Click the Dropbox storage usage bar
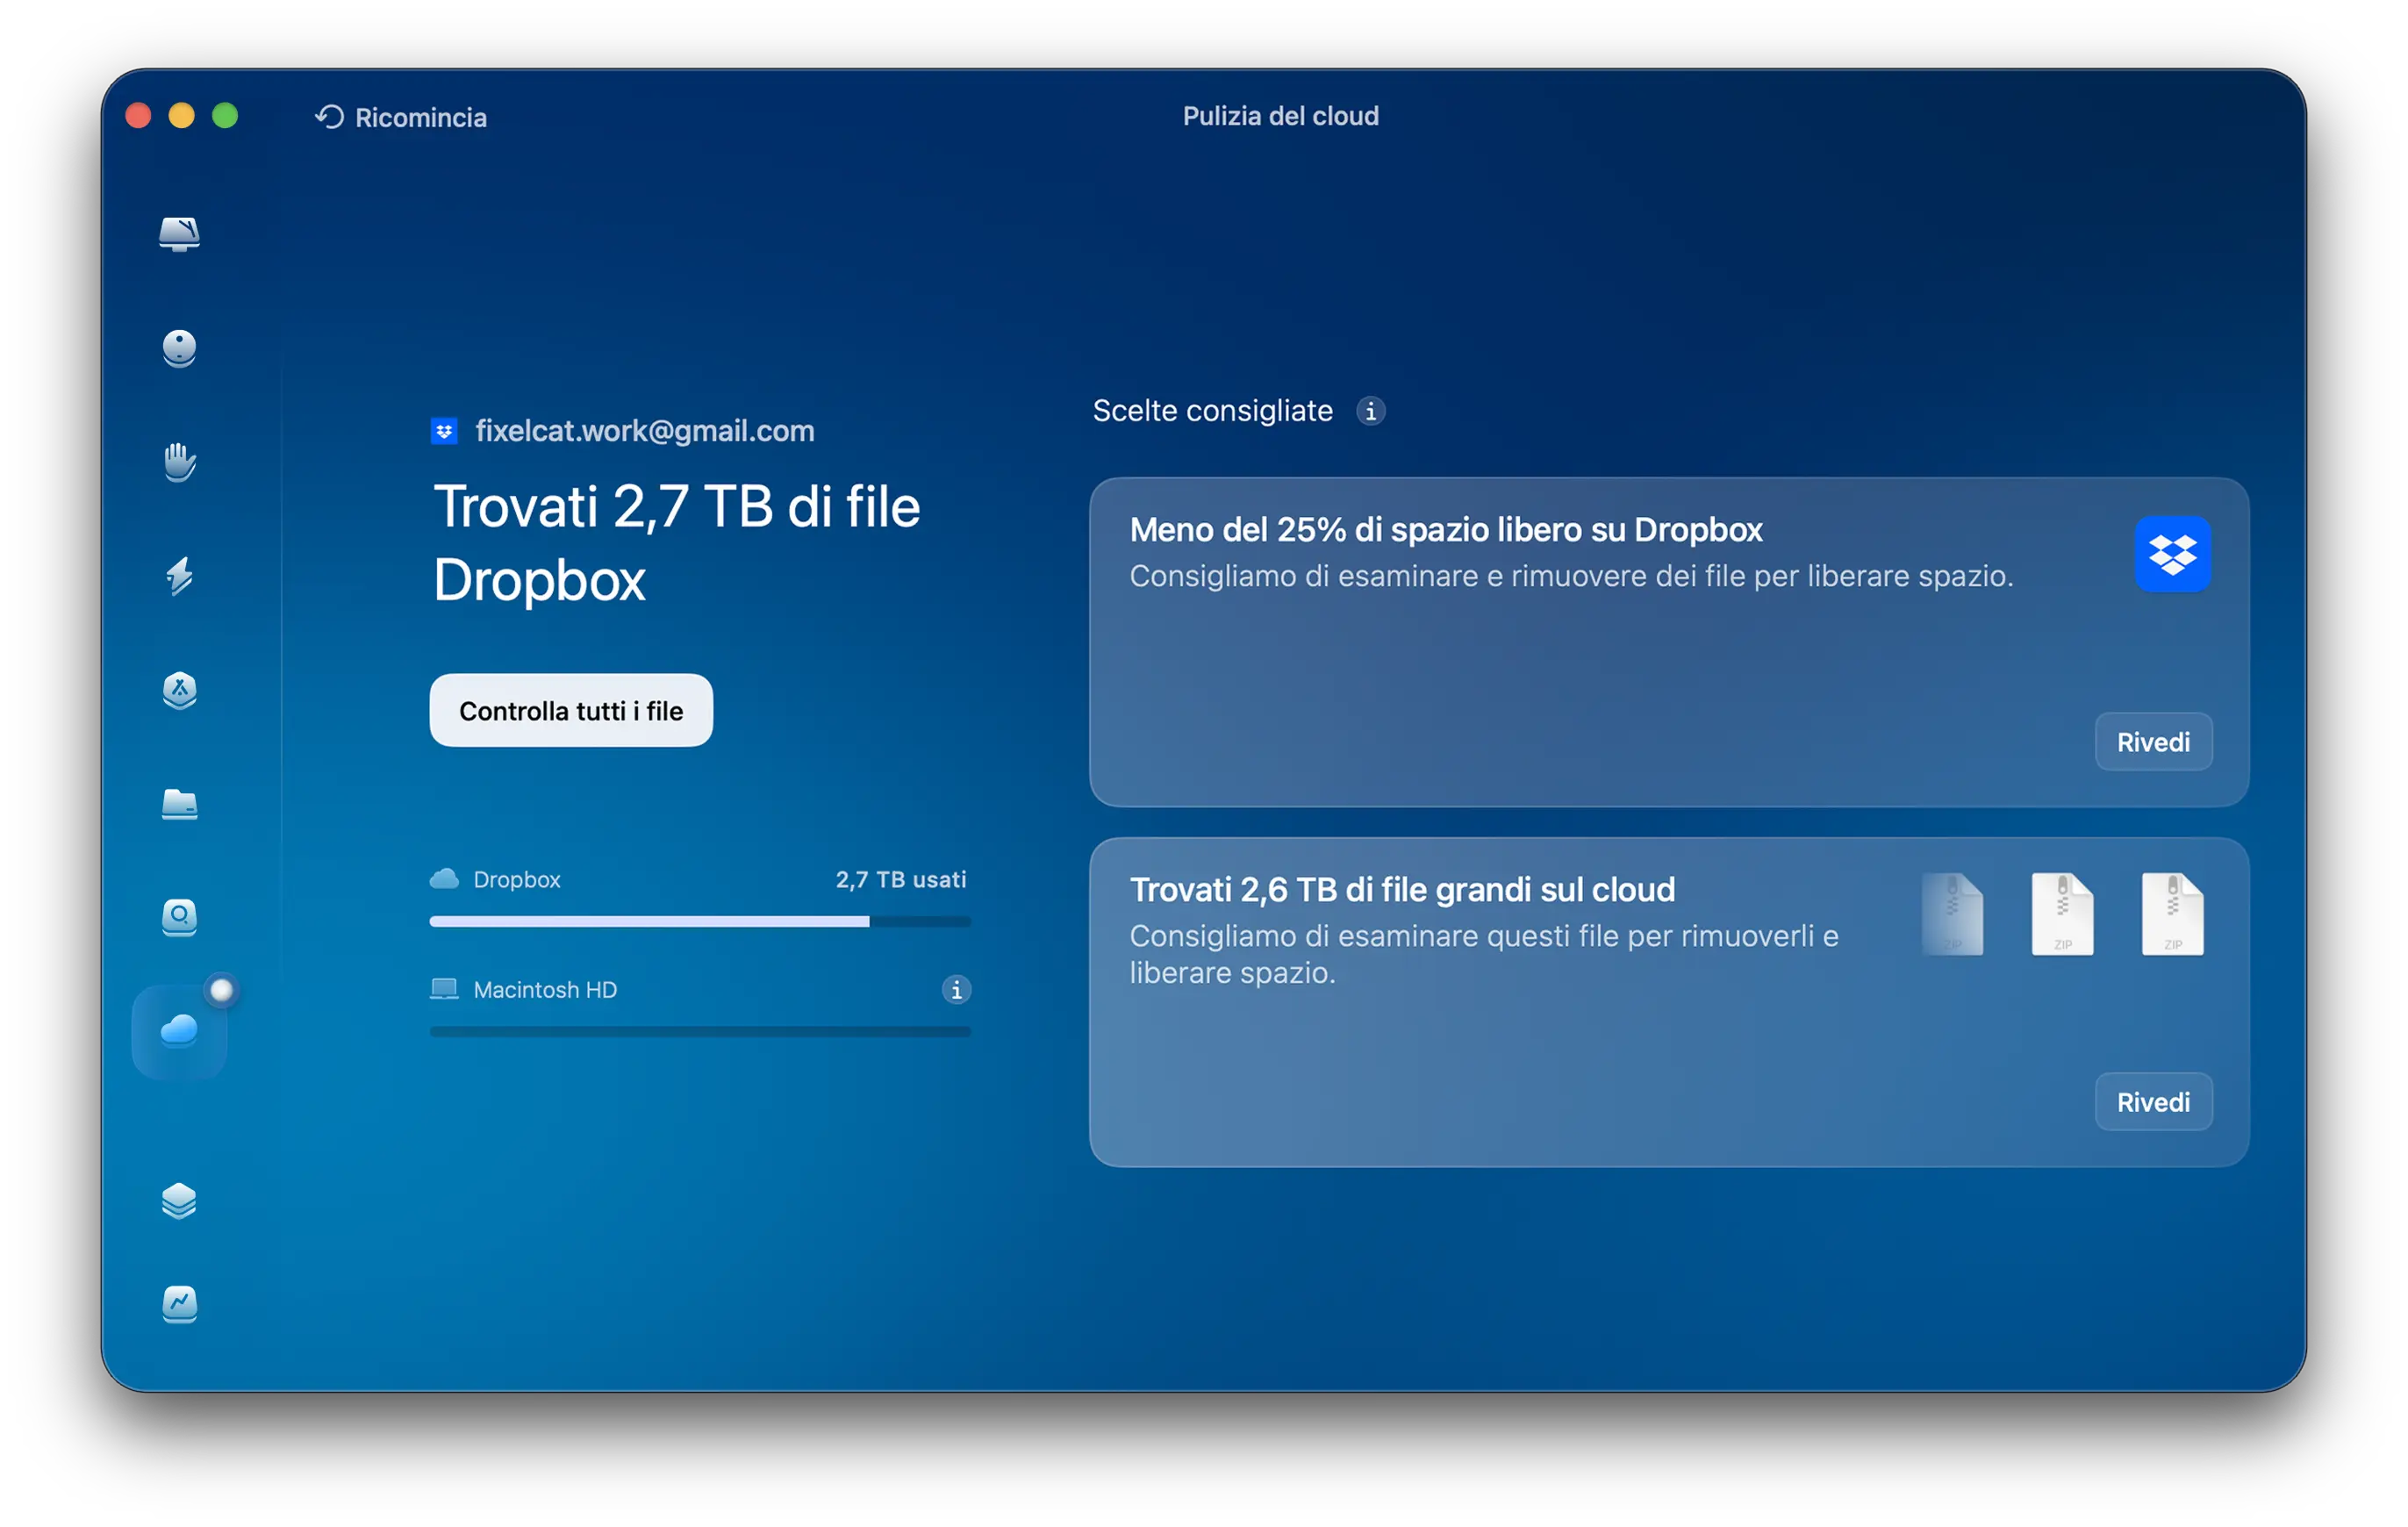Image resolution: width=2408 pixels, height=1527 pixels. [699, 921]
